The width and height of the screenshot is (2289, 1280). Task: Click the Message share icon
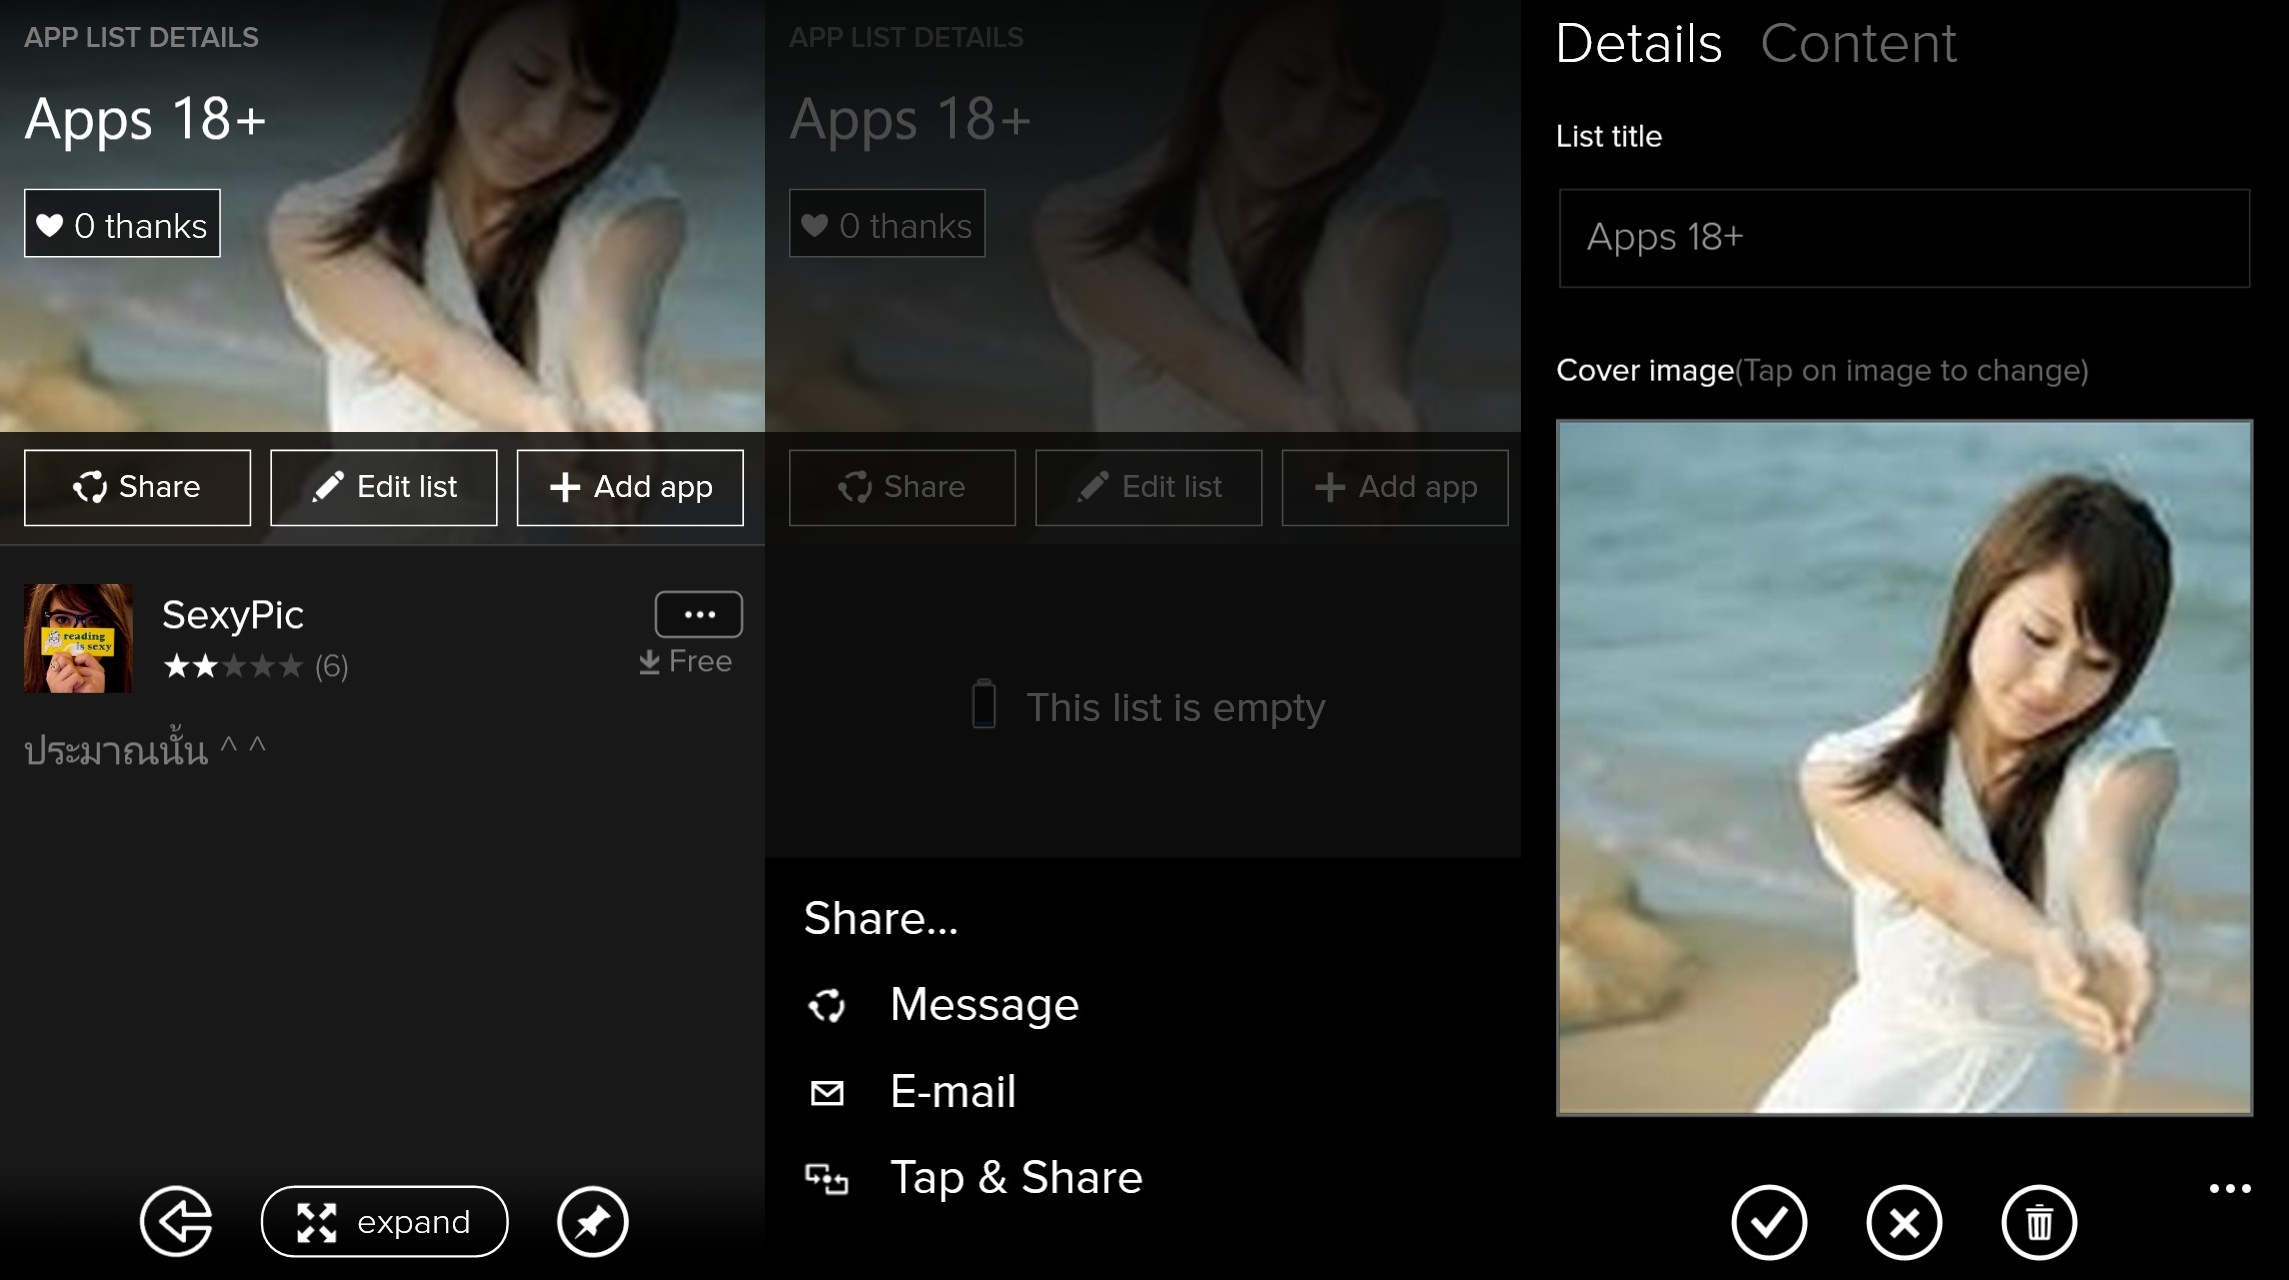click(827, 1006)
